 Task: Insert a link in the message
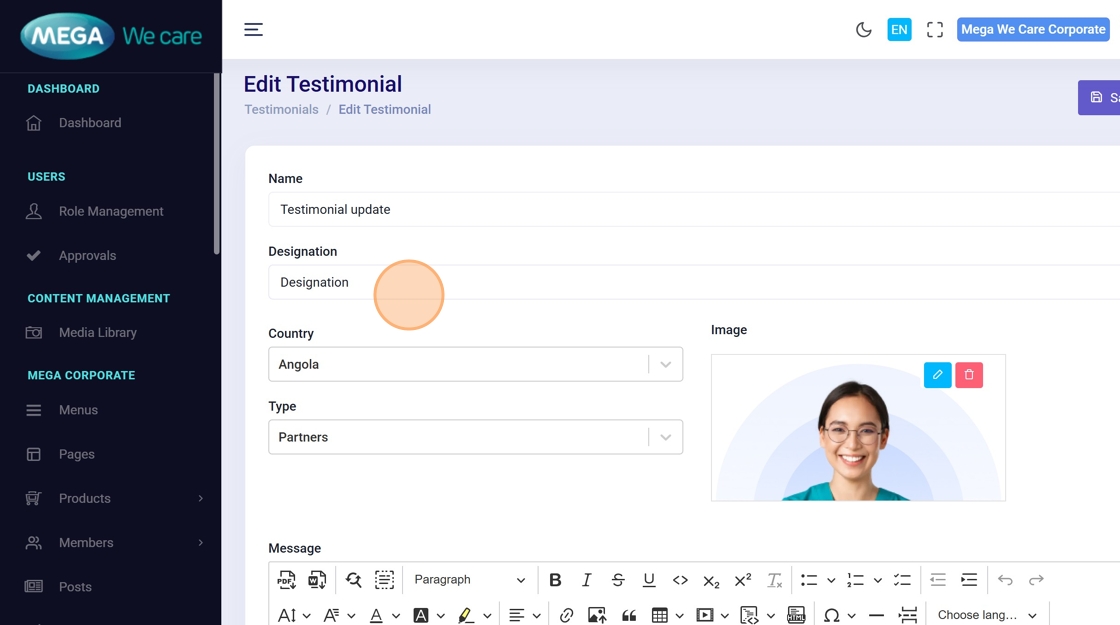click(x=566, y=615)
